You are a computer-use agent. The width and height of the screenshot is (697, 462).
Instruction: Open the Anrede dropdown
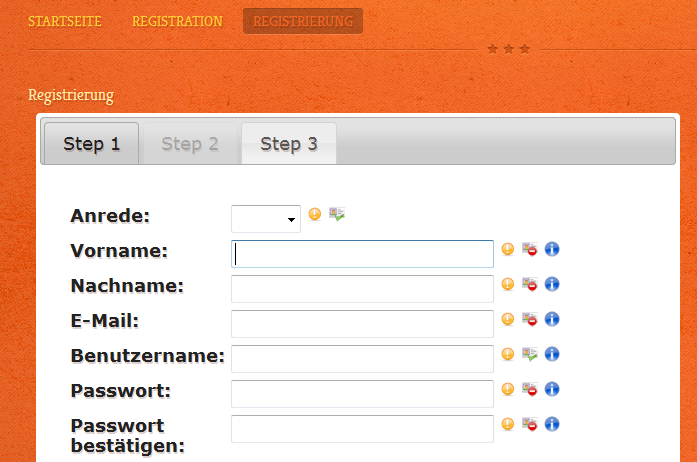click(266, 219)
